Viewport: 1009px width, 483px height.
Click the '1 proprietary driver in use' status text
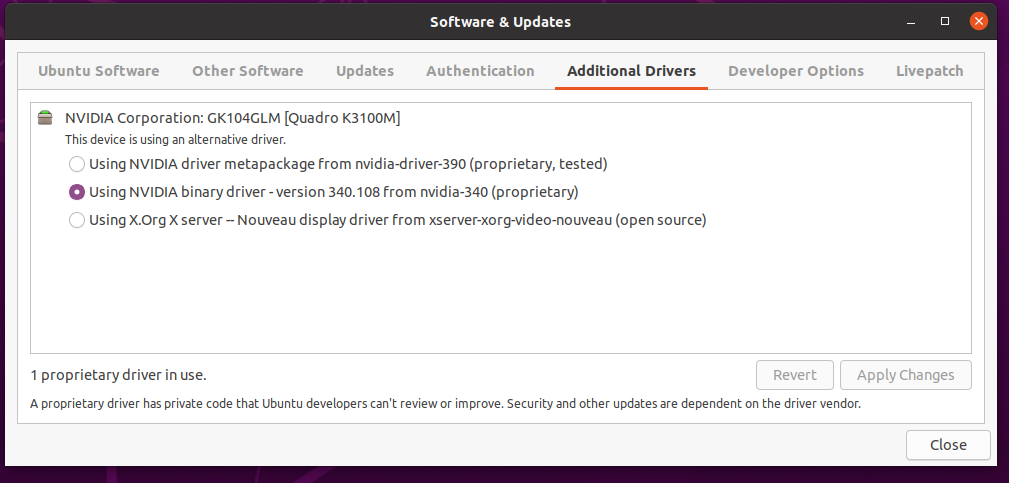[x=119, y=375]
